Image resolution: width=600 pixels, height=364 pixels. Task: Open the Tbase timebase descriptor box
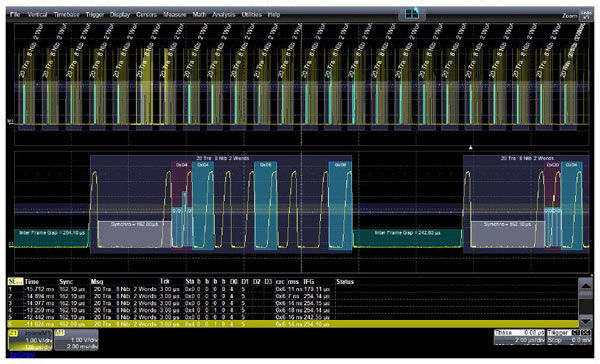pos(519,336)
